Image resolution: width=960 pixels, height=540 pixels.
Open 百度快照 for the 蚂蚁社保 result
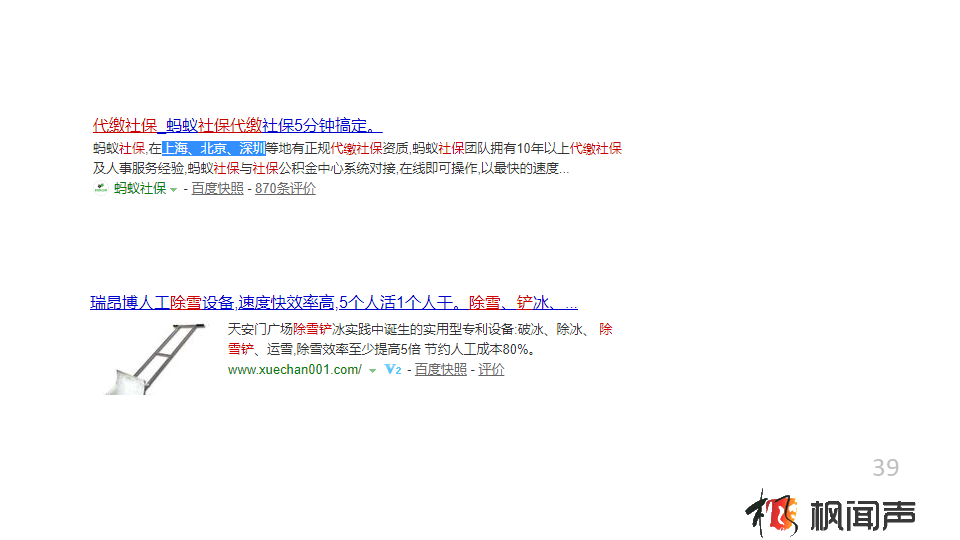click(x=217, y=188)
